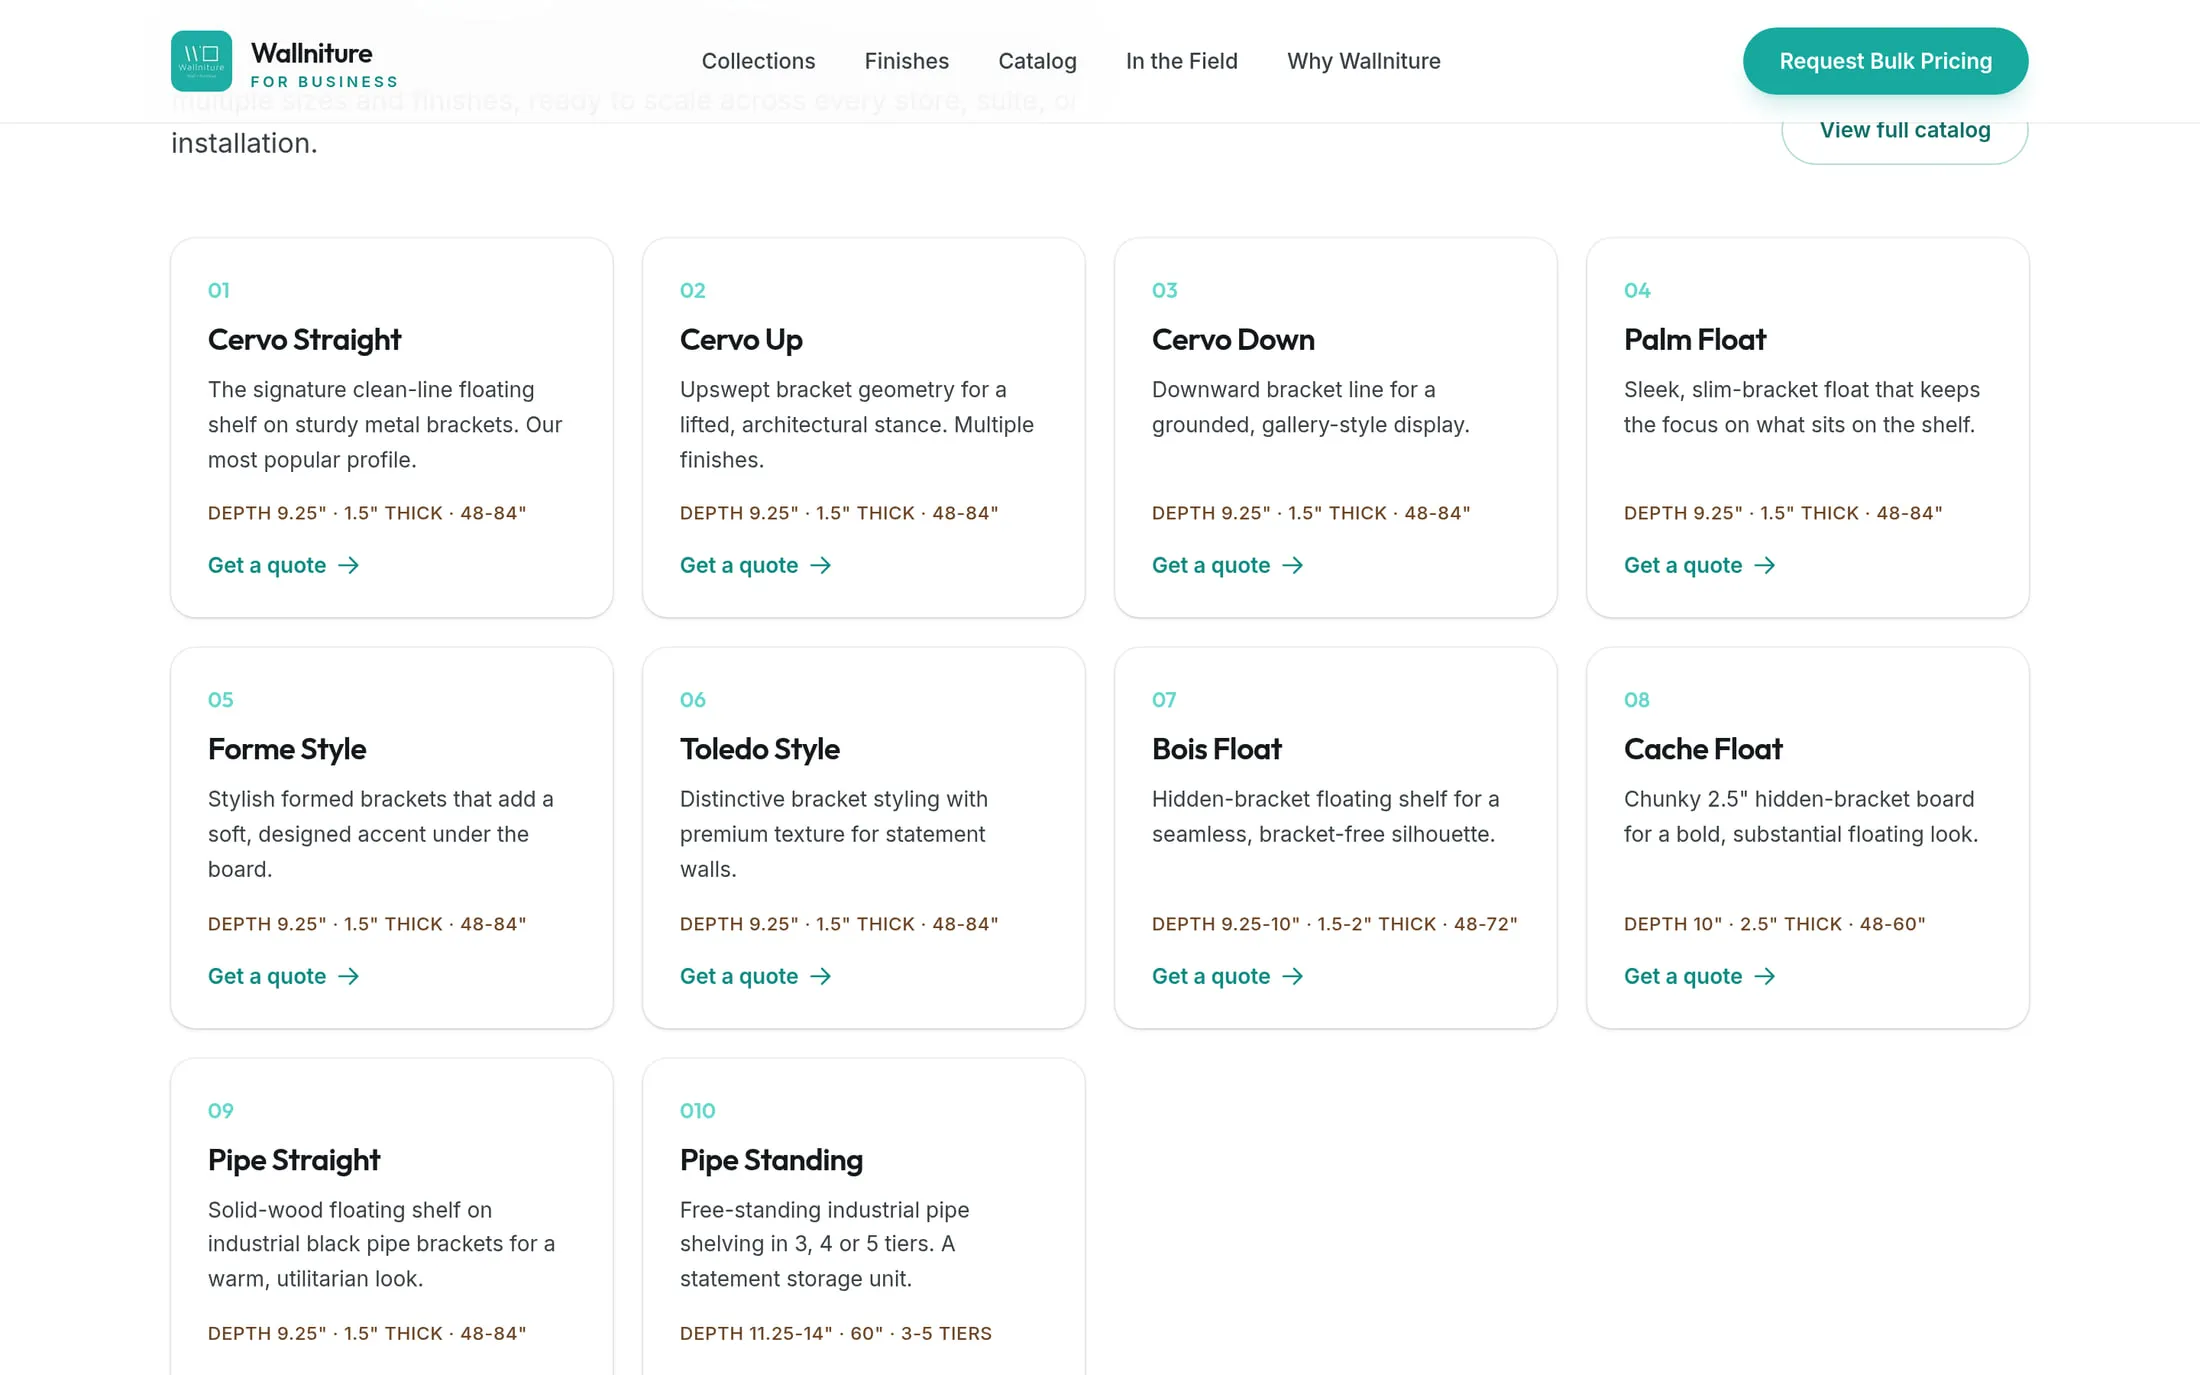Click the Request Bulk Pricing button

(1885, 61)
